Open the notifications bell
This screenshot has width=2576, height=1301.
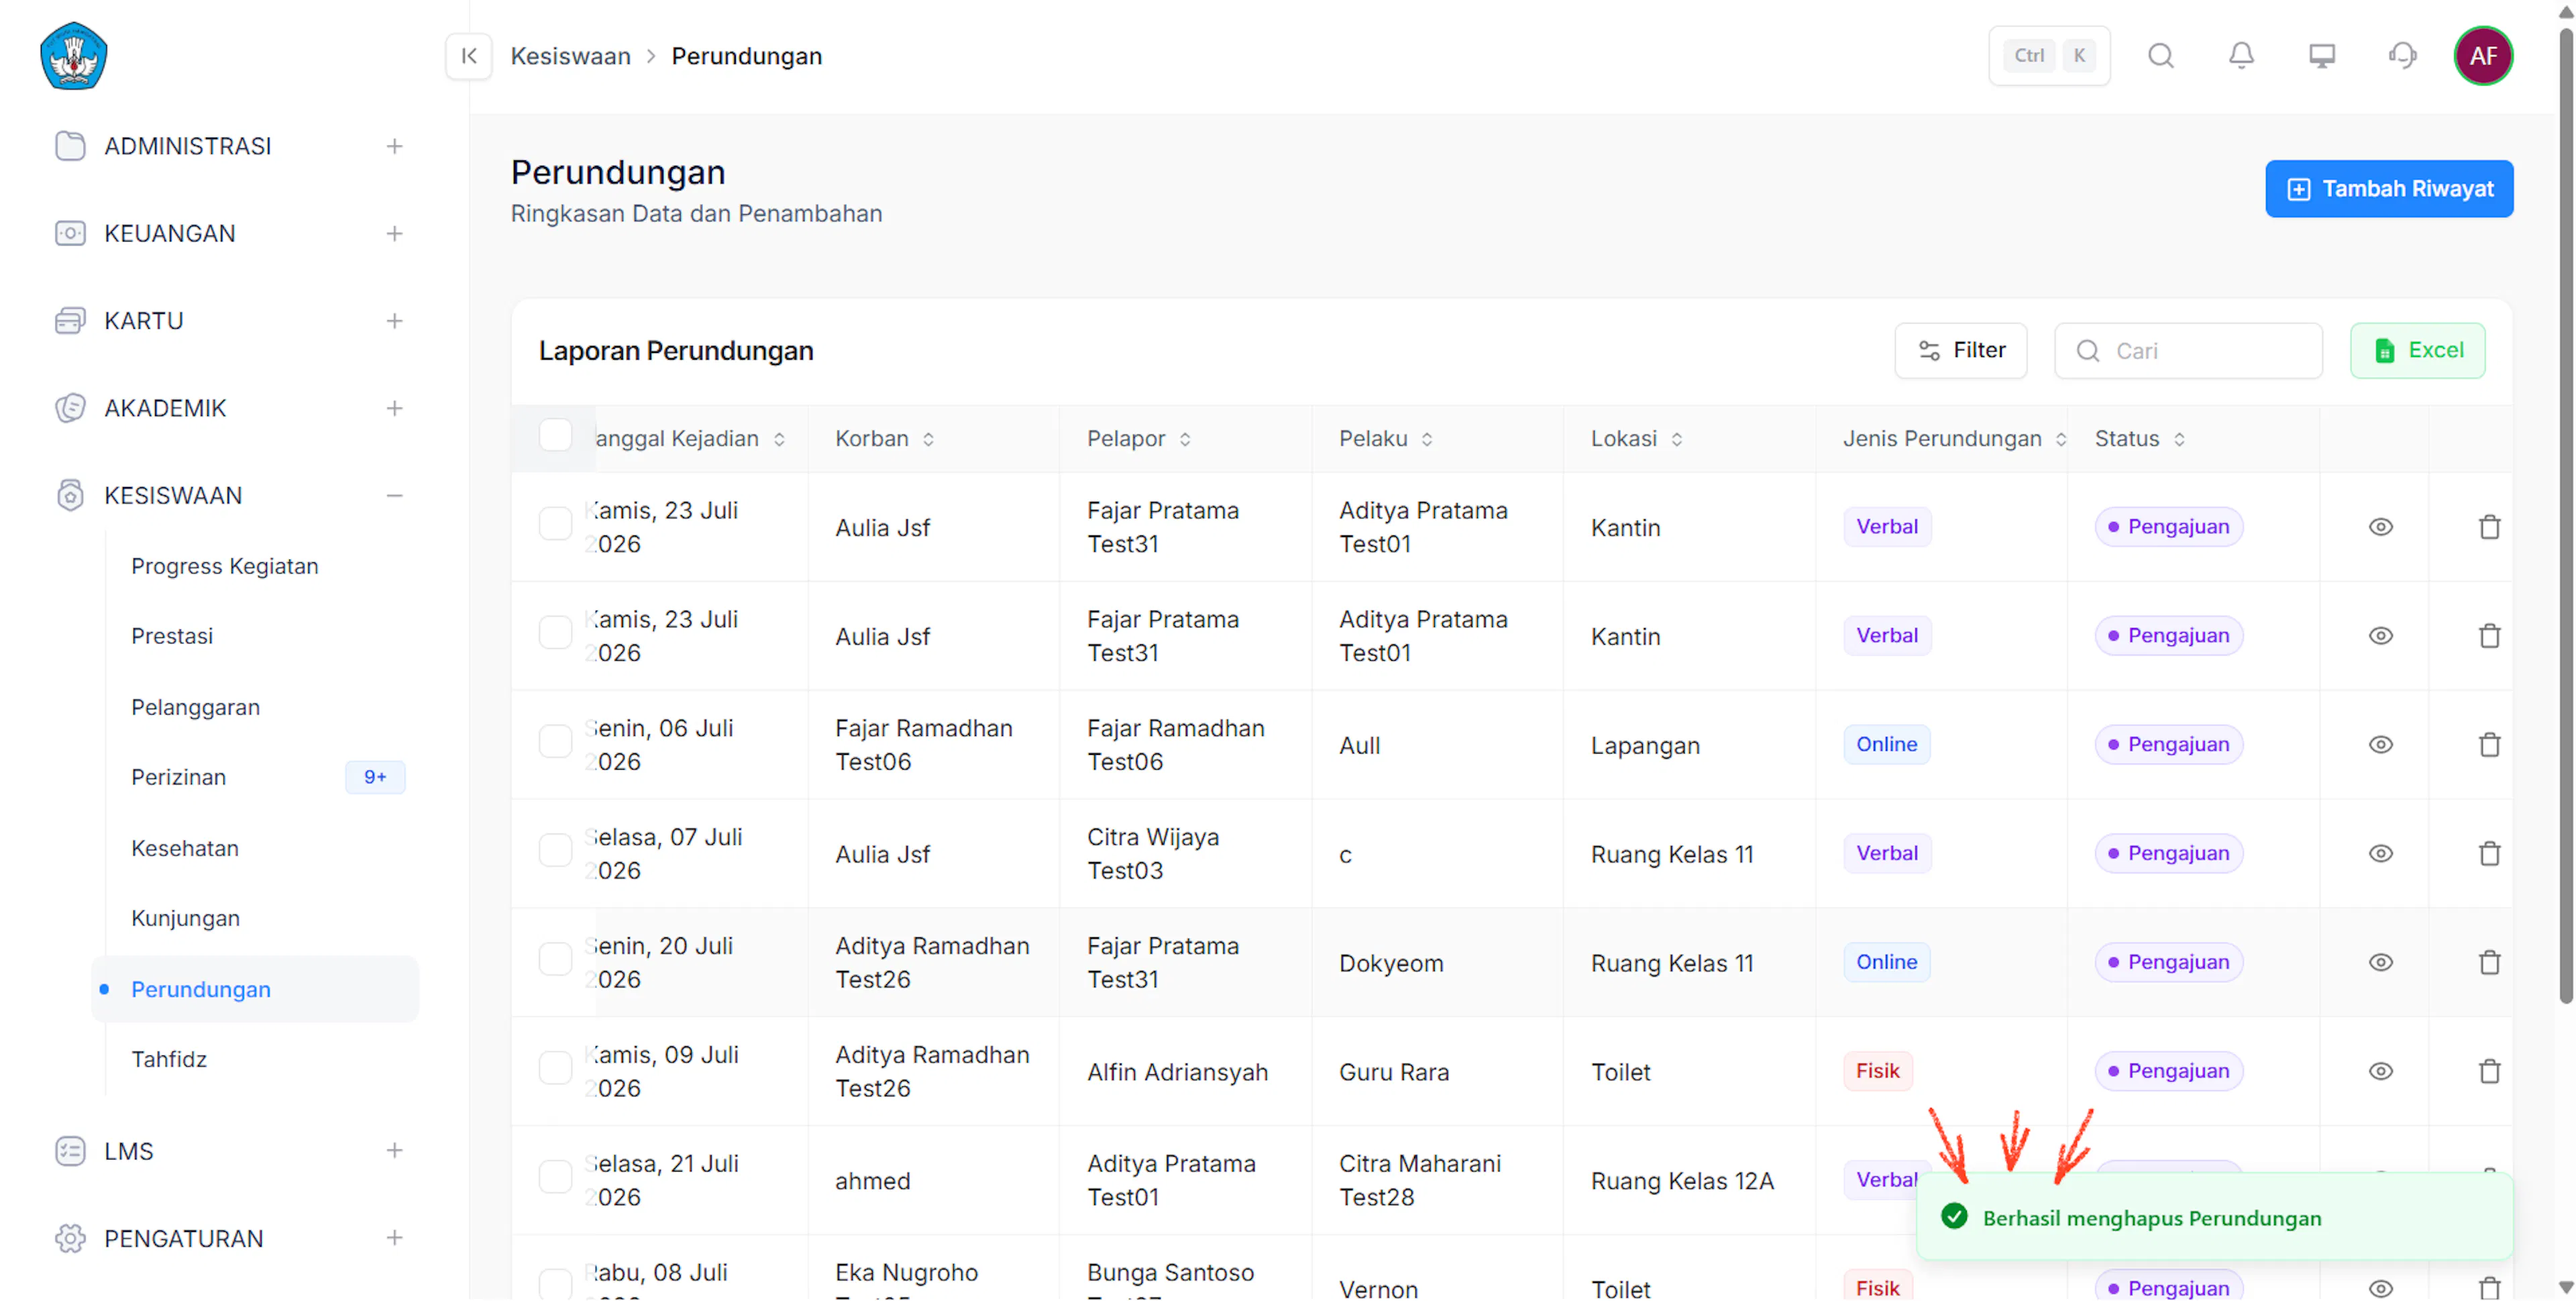[2241, 56]
